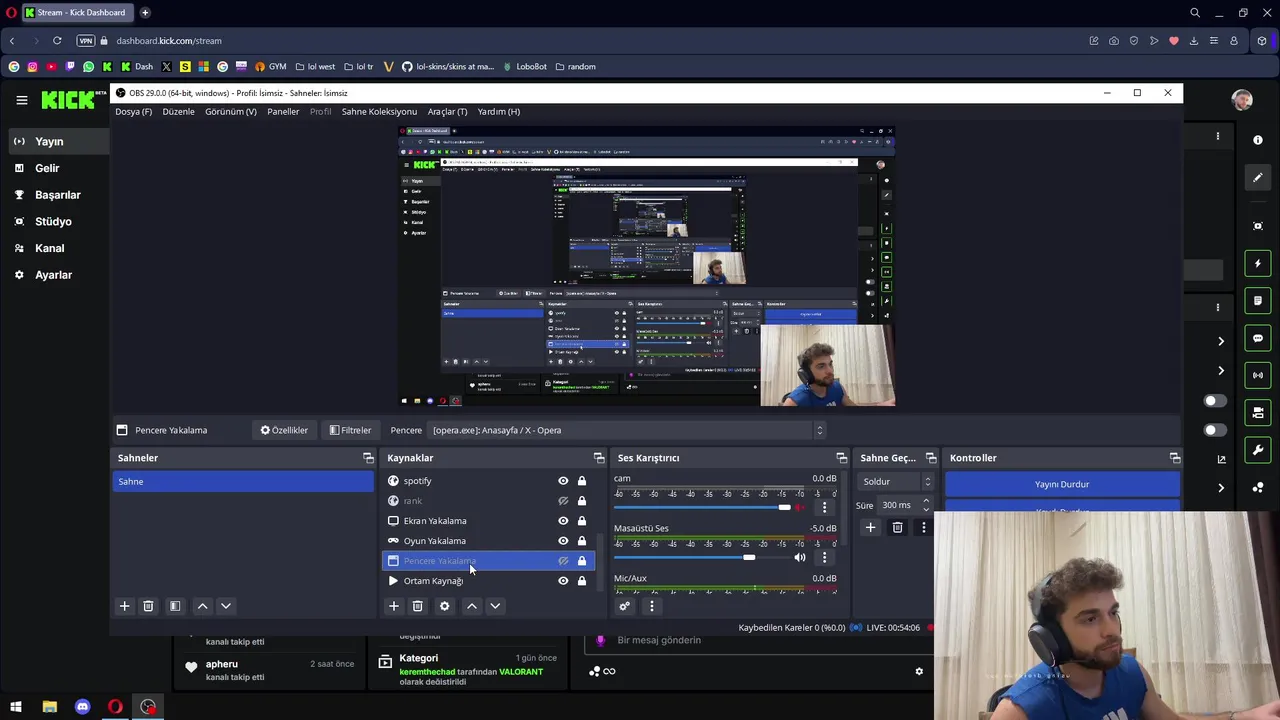Hide the spotify source
The height and width of the screenshot is (720, 1280).
563,481
